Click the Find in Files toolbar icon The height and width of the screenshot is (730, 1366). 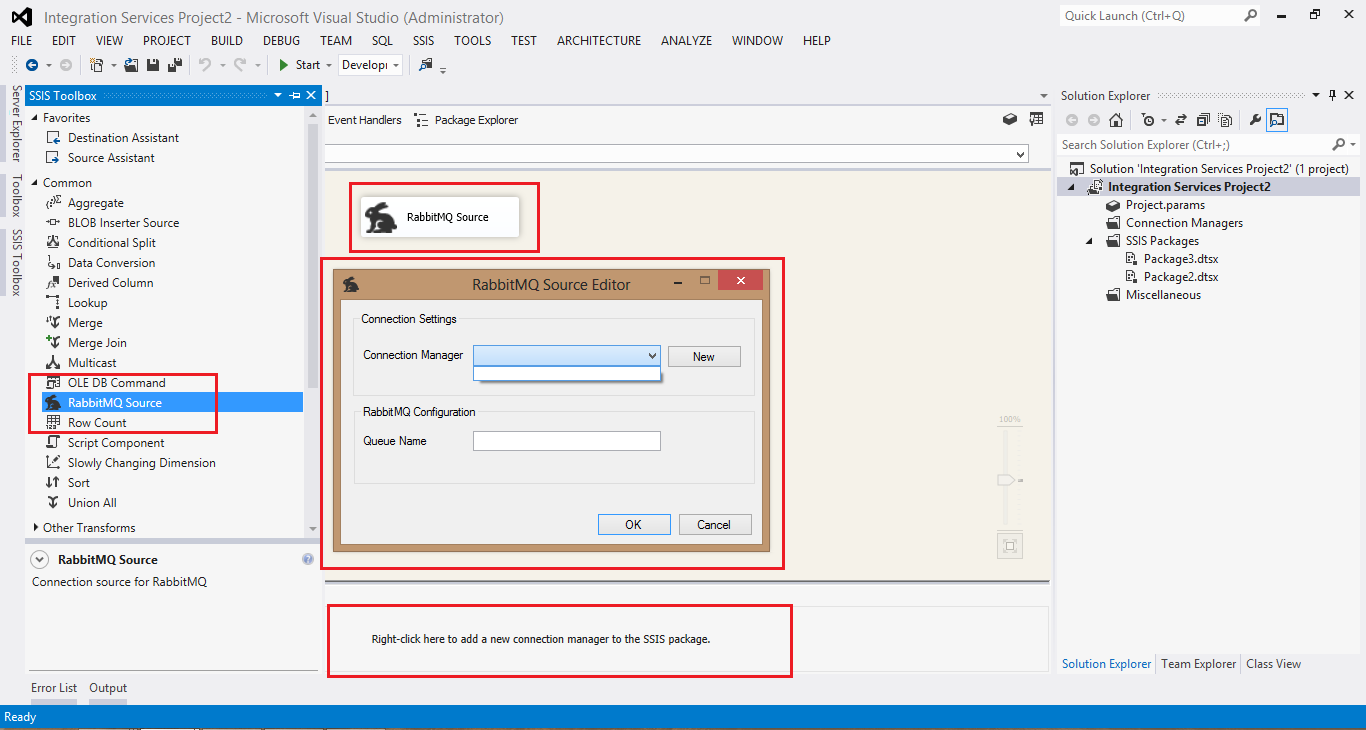426,65
